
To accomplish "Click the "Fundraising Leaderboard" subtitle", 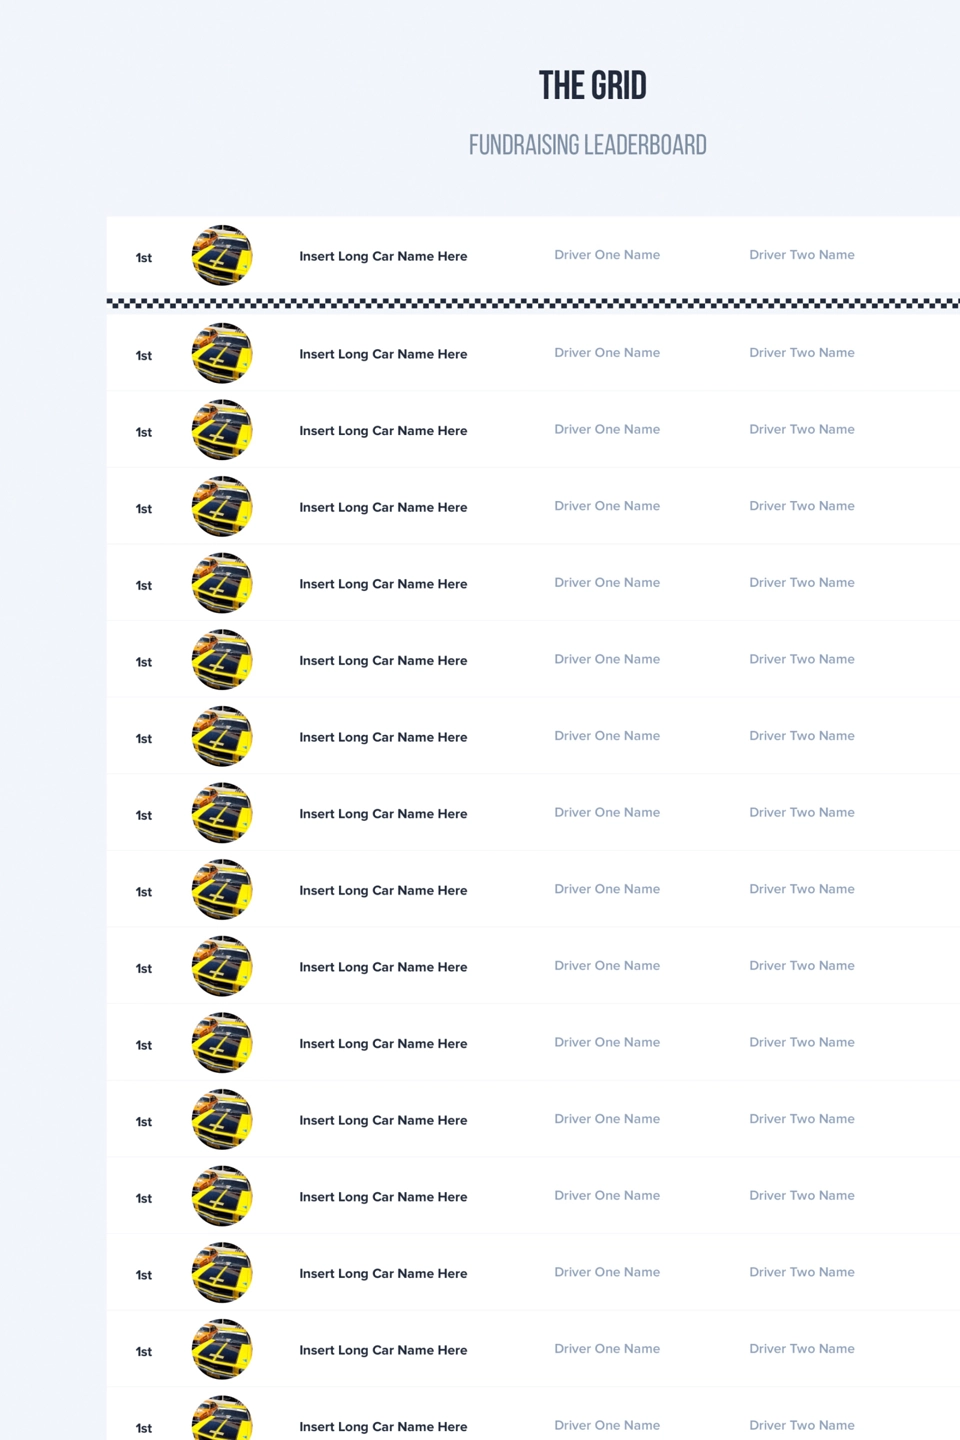I will [588, 145].
